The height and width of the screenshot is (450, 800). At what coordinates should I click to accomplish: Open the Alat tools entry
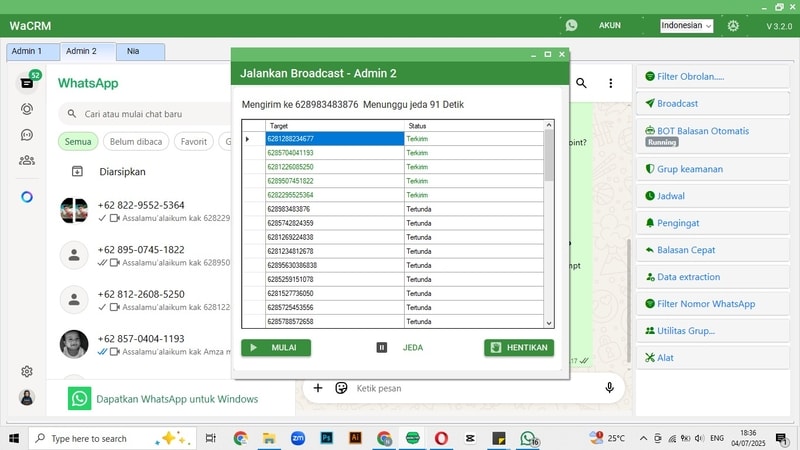tap(713, 358)
